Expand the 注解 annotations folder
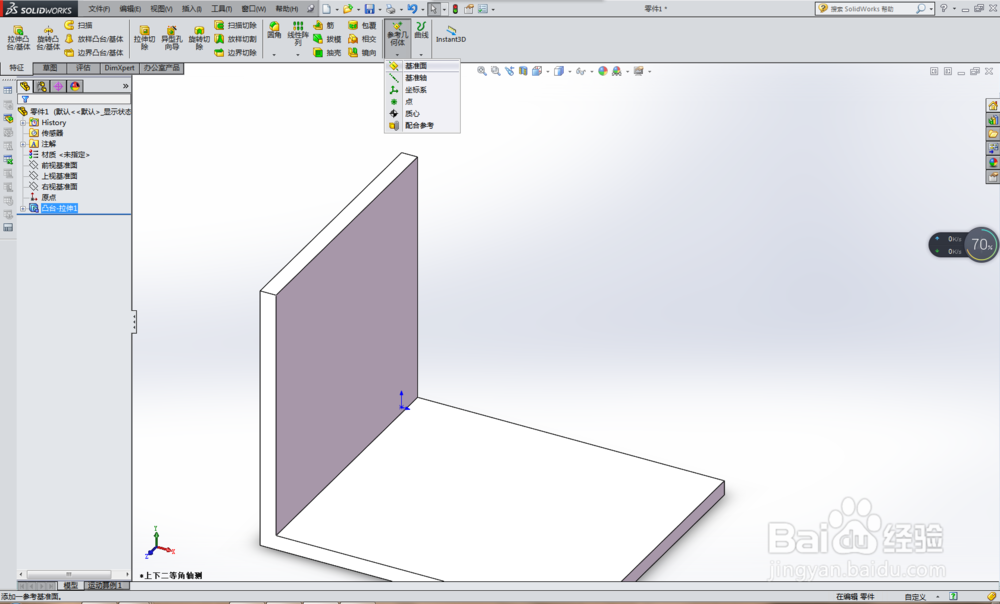 click(x=23, y=144)
